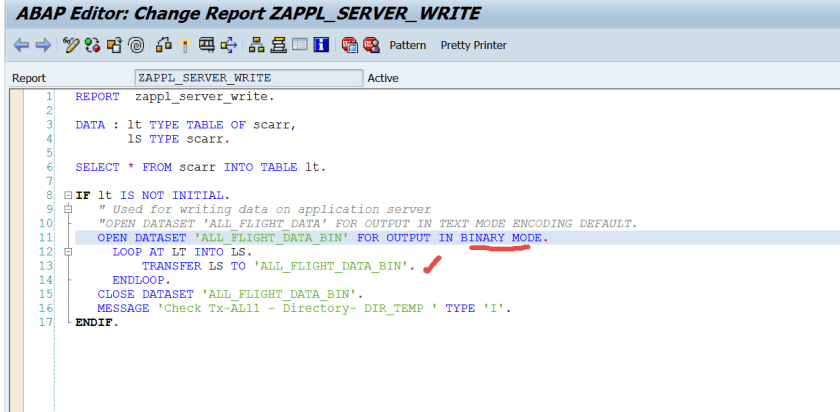
Task: Collapse the IF block on line 8
Action: [x=67, y=195]
